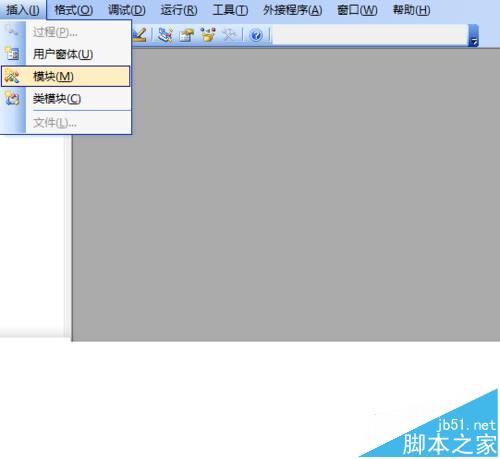Select 模块(M) to insert a module
Image resolution: width=500 pixels, height=459 pixels.
(66, 76)
